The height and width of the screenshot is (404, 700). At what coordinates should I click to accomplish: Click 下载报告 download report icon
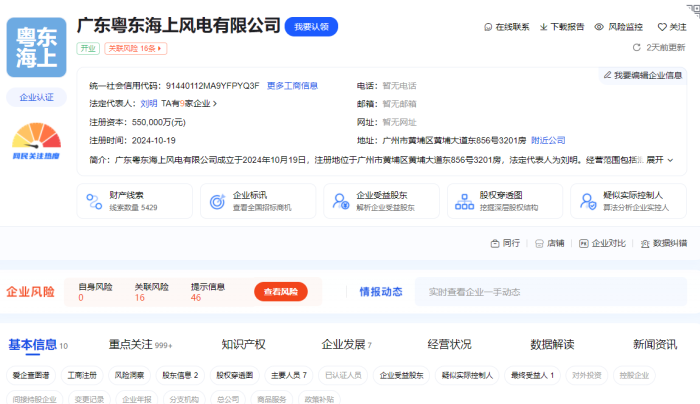(x=543, y=27)
